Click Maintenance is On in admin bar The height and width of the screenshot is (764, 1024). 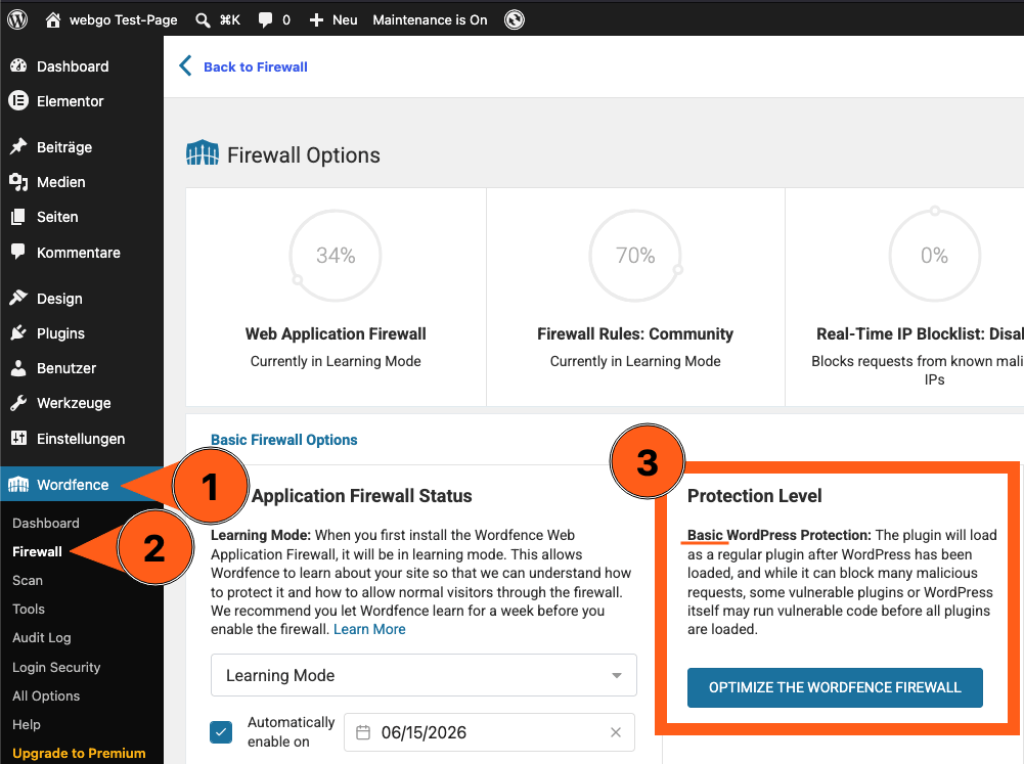(x=430, y=20)
